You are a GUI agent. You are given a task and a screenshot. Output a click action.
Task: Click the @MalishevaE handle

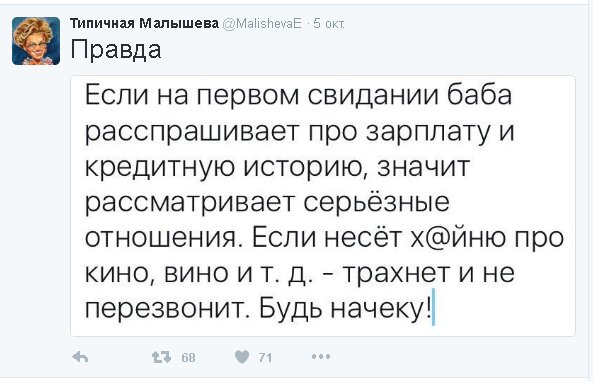262,24
